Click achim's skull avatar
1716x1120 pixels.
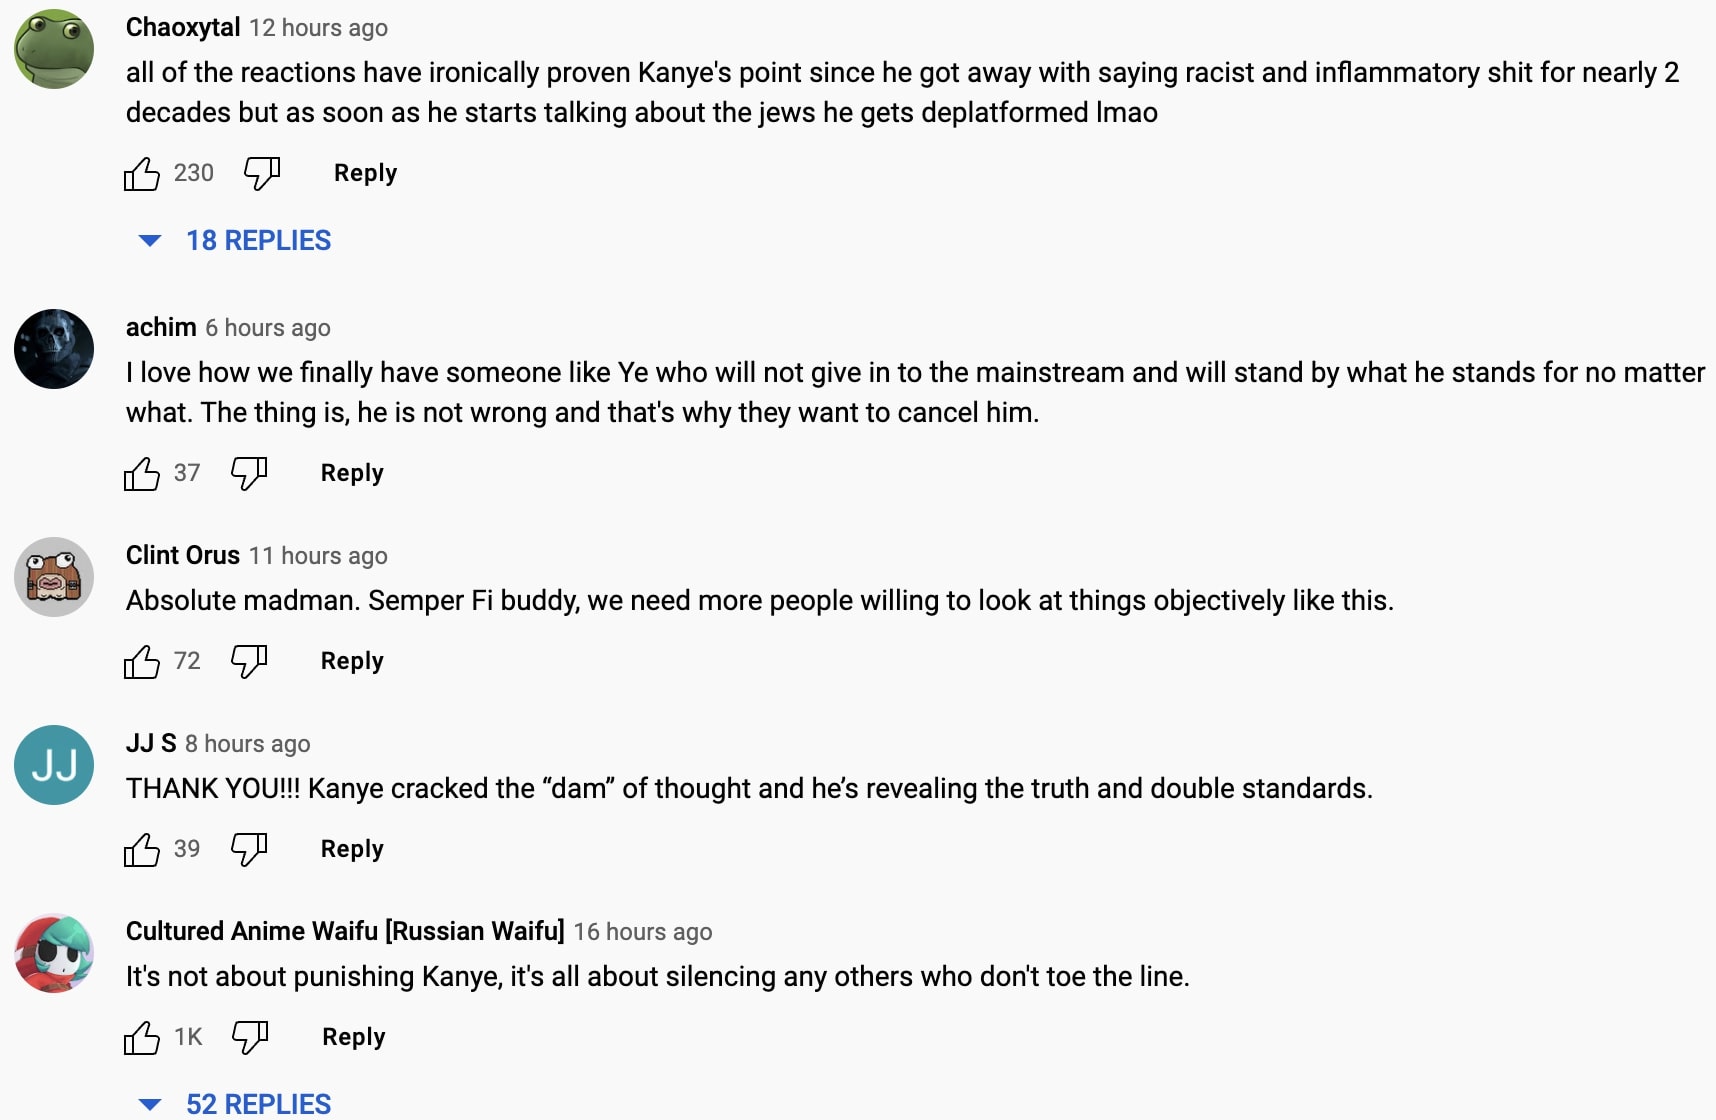point(54,349)
